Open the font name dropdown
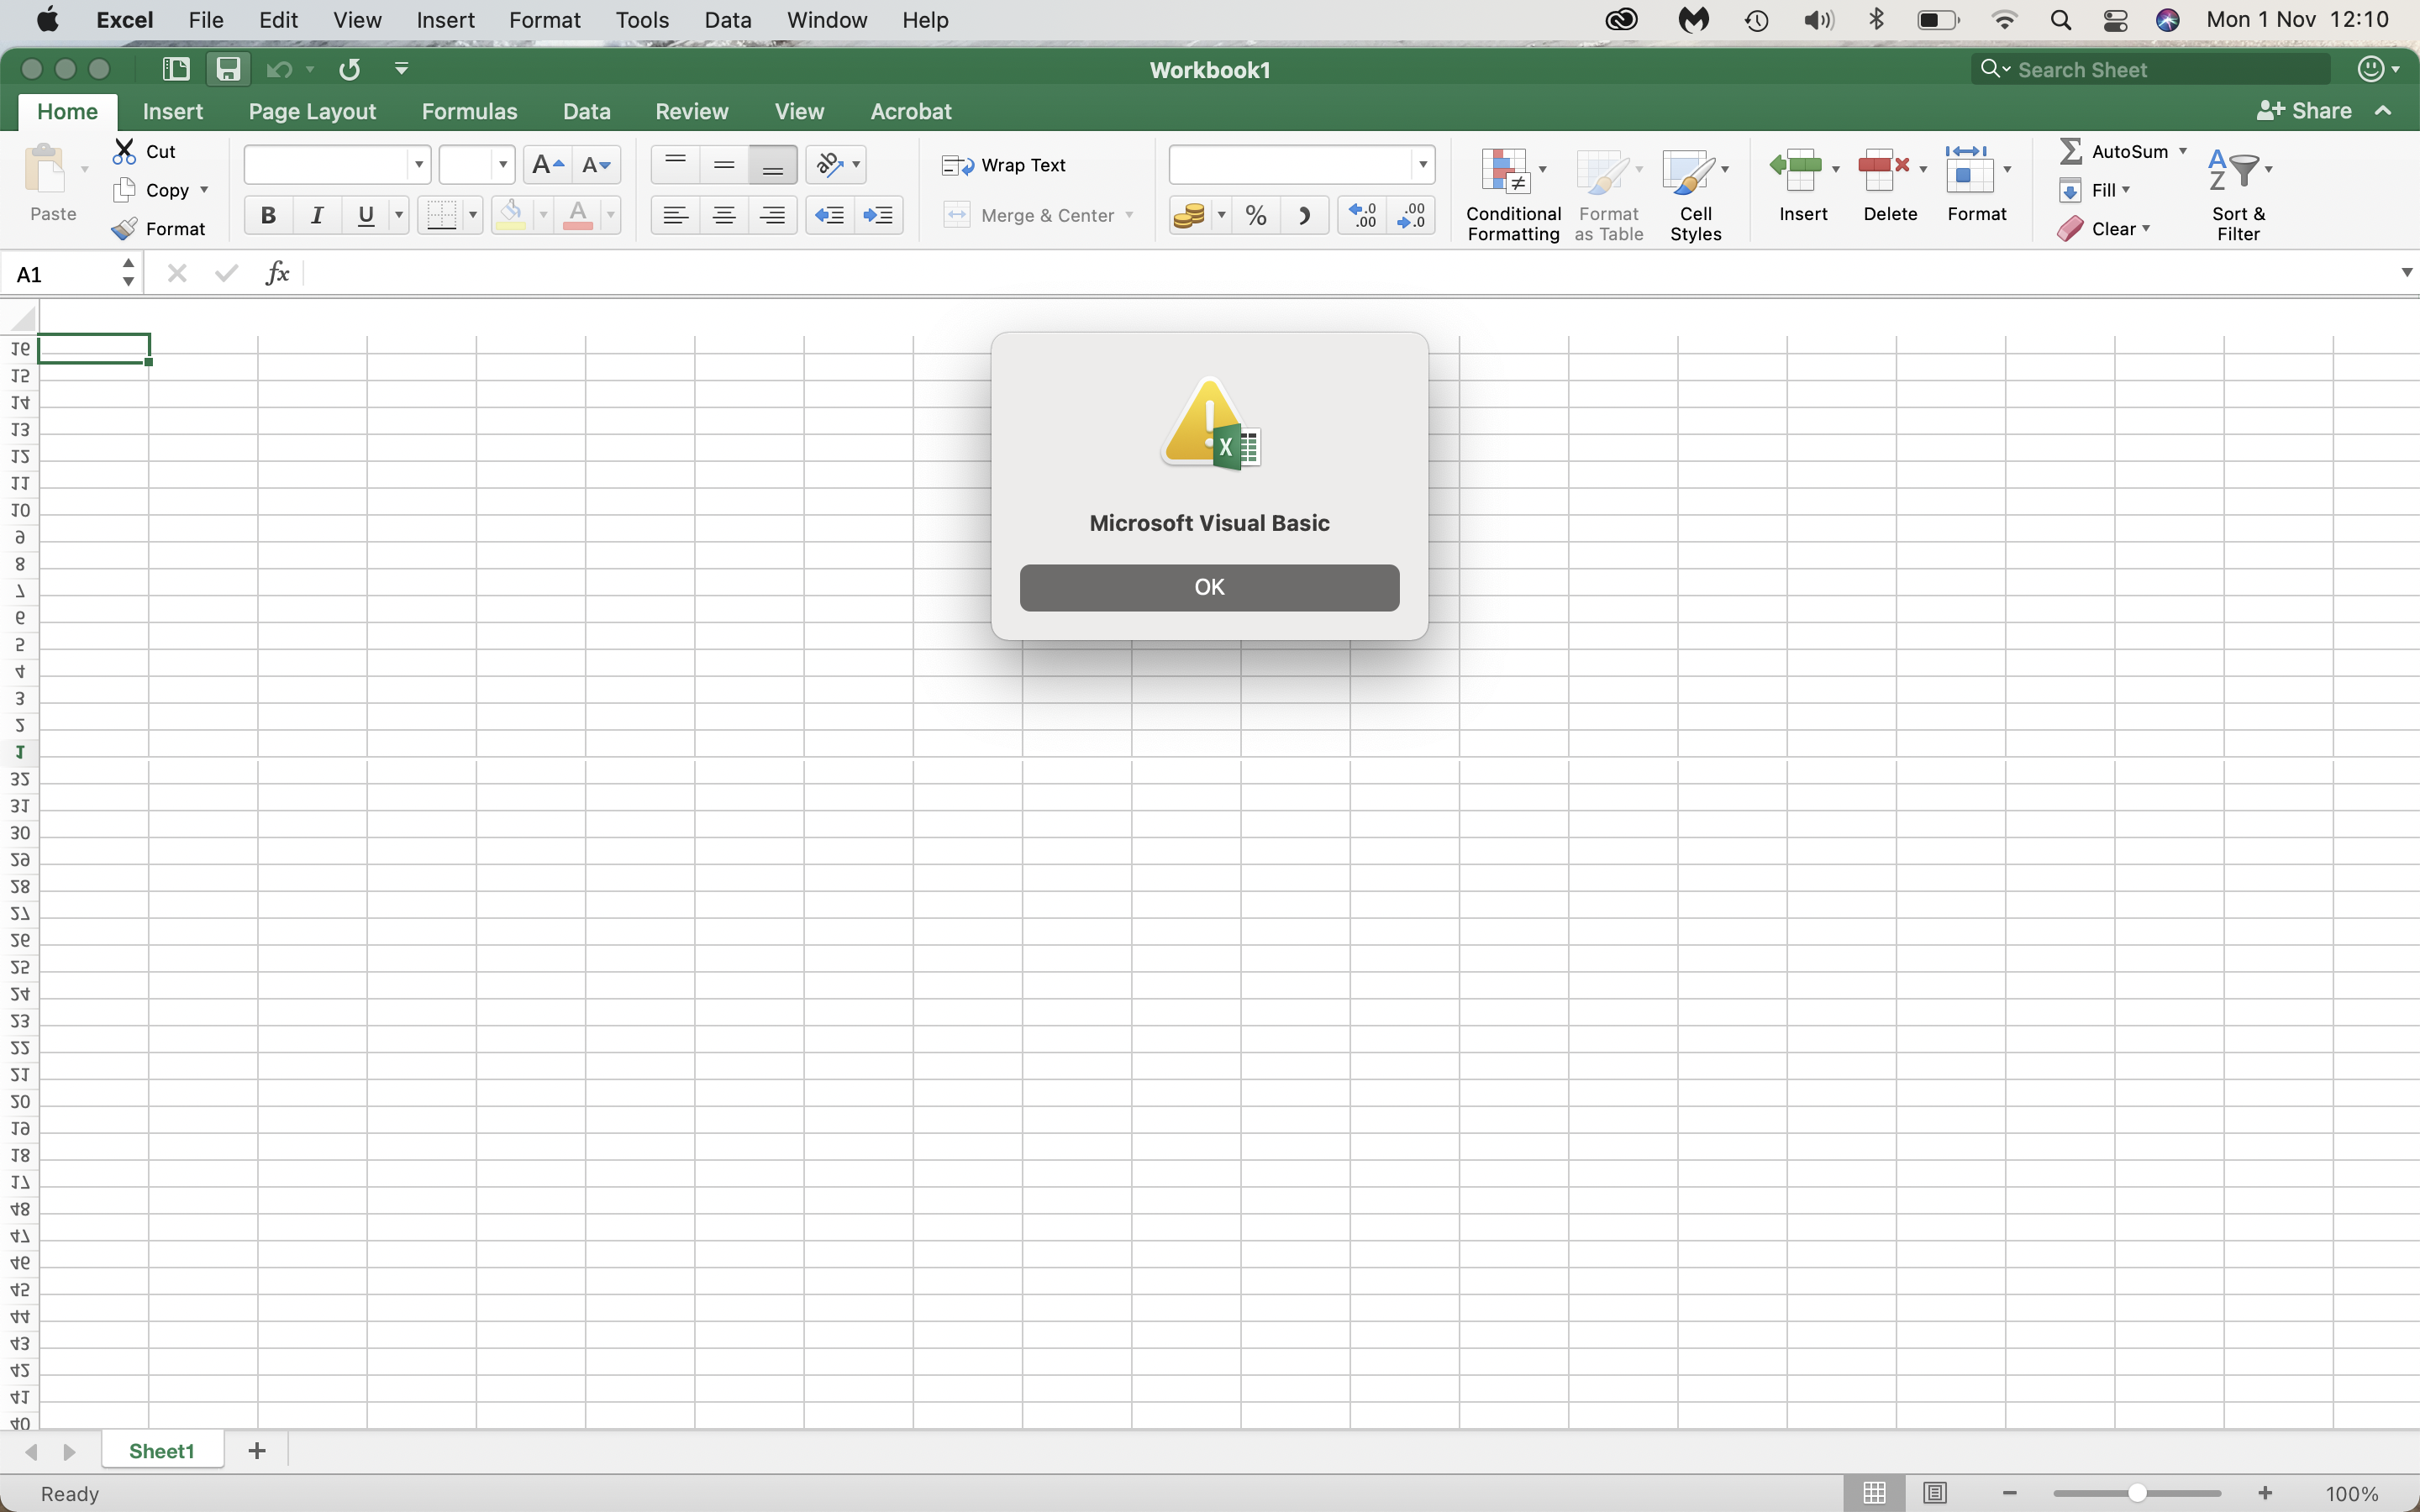Viewport: 2420px width, 1512px height. click(418, 164)
